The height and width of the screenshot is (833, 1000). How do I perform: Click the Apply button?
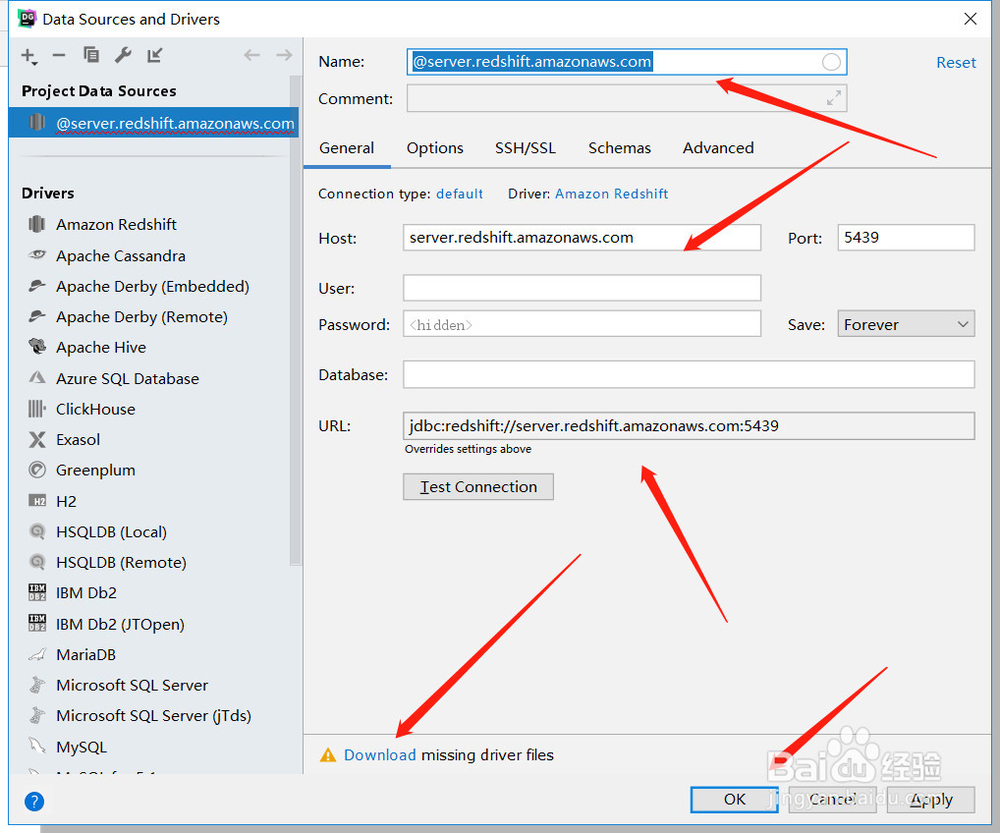pyautogui.click(x=930, y=799)
